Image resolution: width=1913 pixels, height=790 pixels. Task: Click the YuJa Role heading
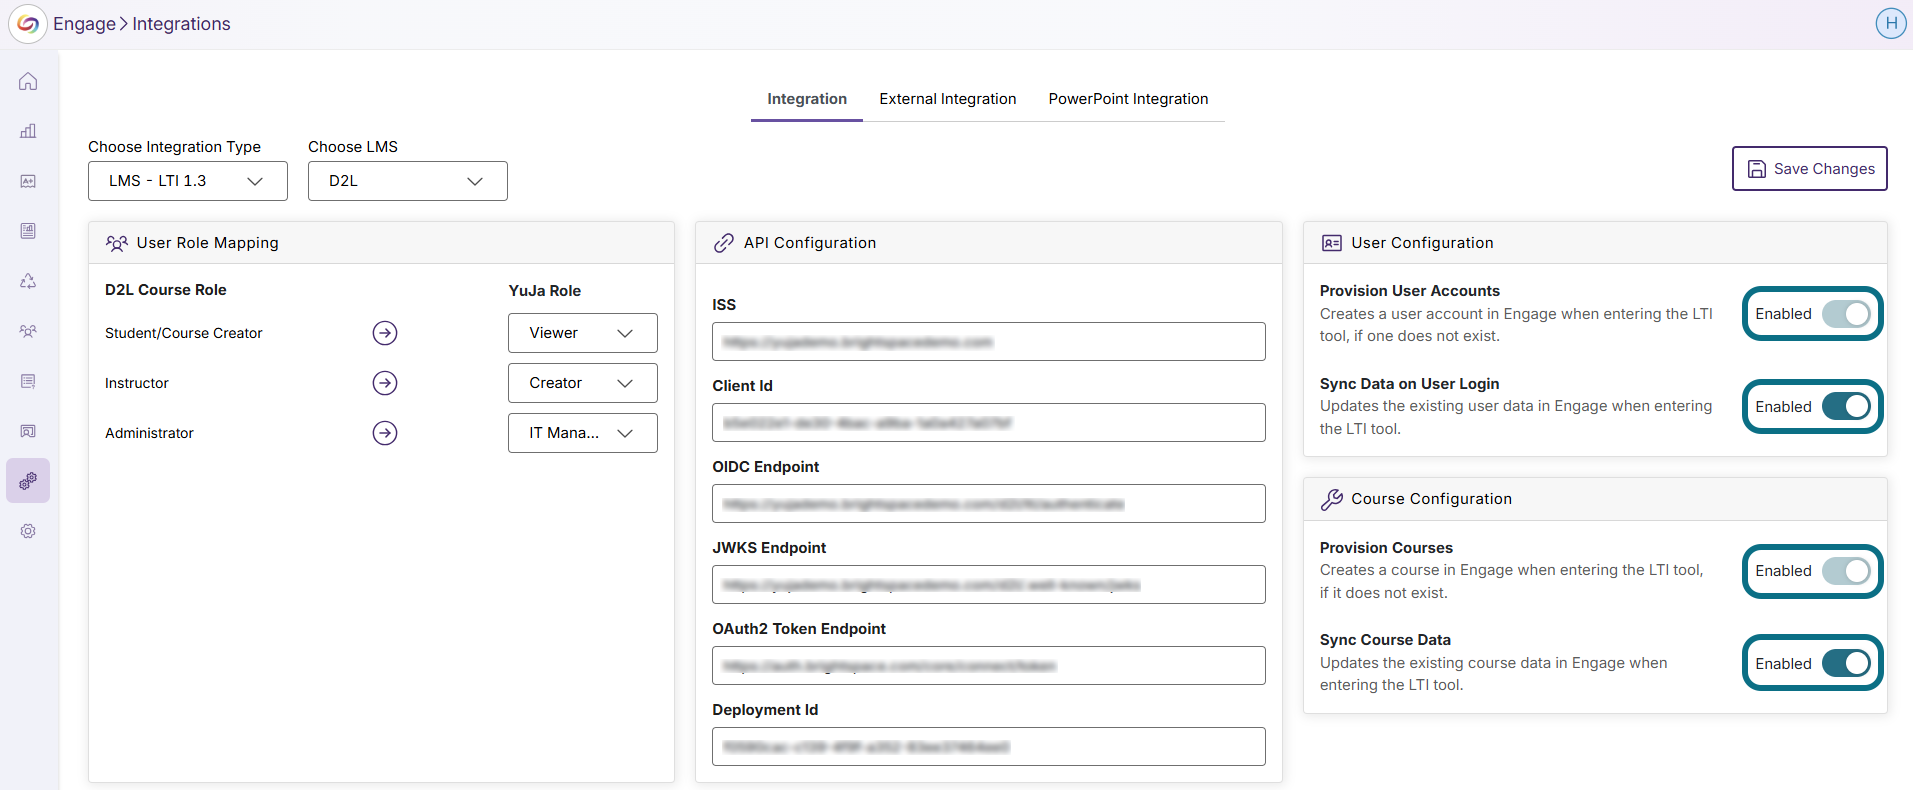coord(545,291)
